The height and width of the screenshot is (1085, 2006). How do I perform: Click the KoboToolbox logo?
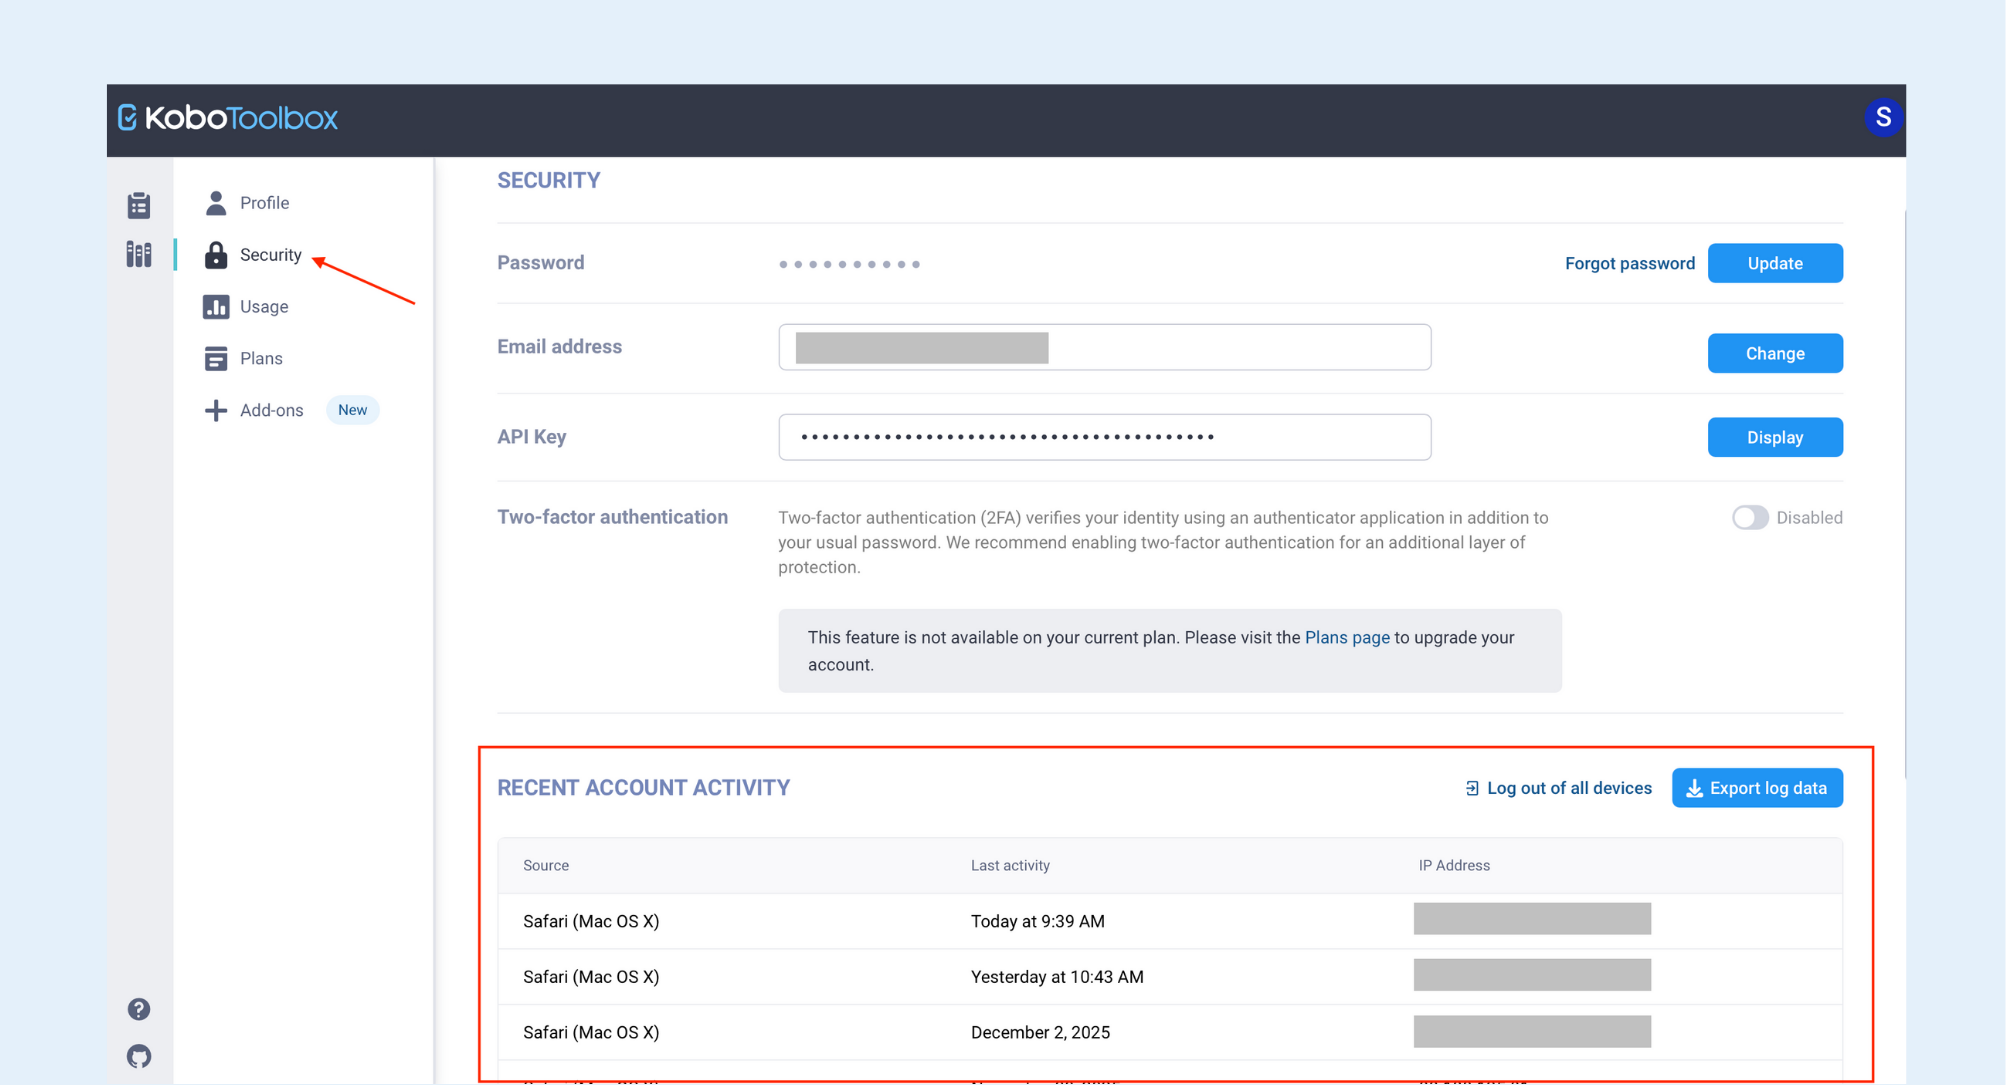228,118
